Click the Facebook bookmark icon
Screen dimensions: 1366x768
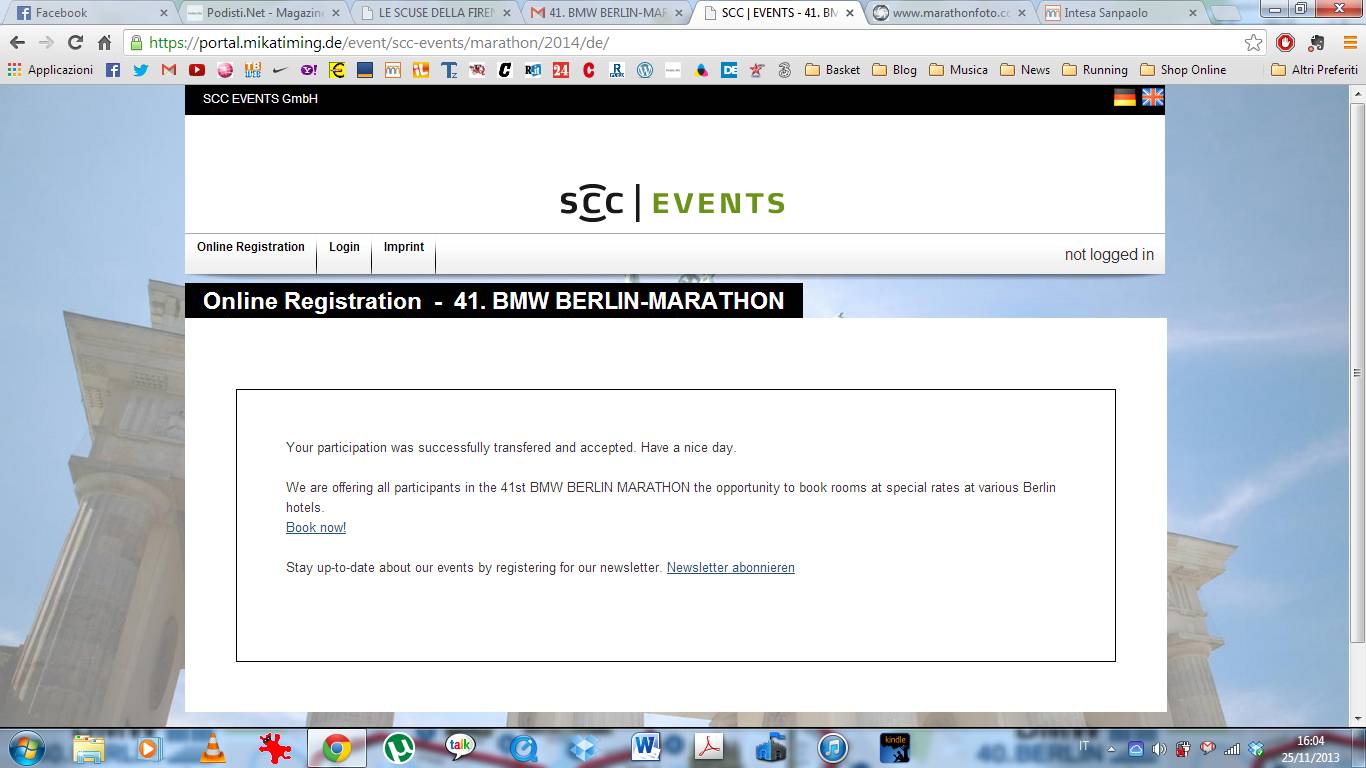(x=113, y=70)
